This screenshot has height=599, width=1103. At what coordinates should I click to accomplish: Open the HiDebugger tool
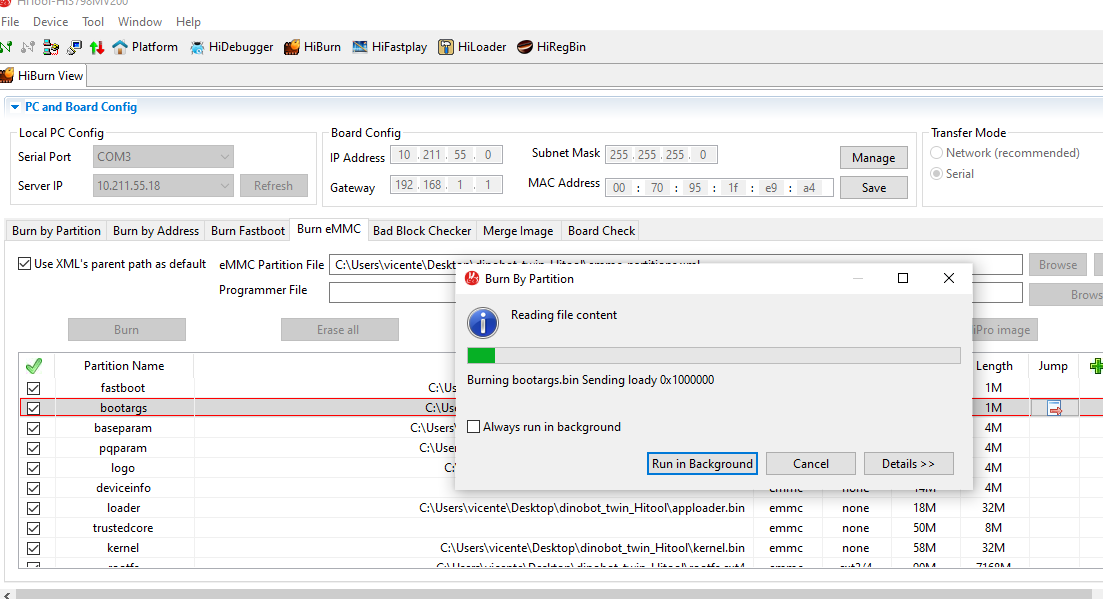(x=231, y=47)
